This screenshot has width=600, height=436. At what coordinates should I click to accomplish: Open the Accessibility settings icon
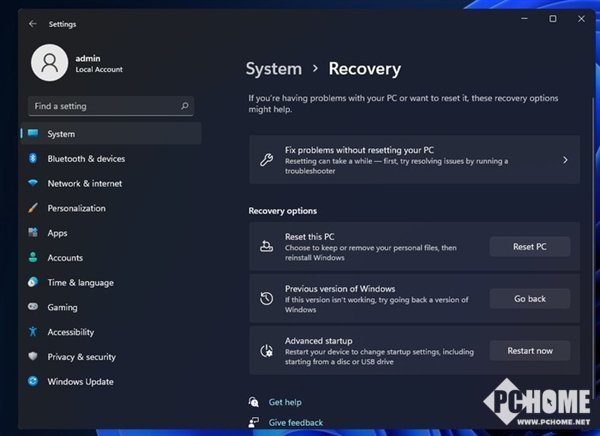(x=33, y=332)
